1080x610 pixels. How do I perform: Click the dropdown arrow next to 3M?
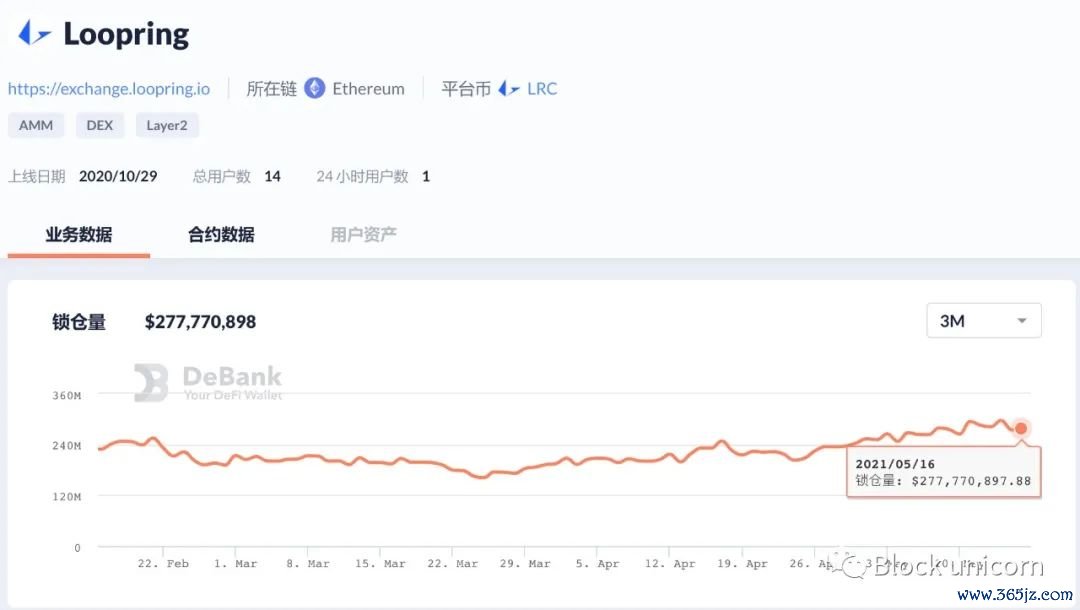click(x=1022, y=320)
